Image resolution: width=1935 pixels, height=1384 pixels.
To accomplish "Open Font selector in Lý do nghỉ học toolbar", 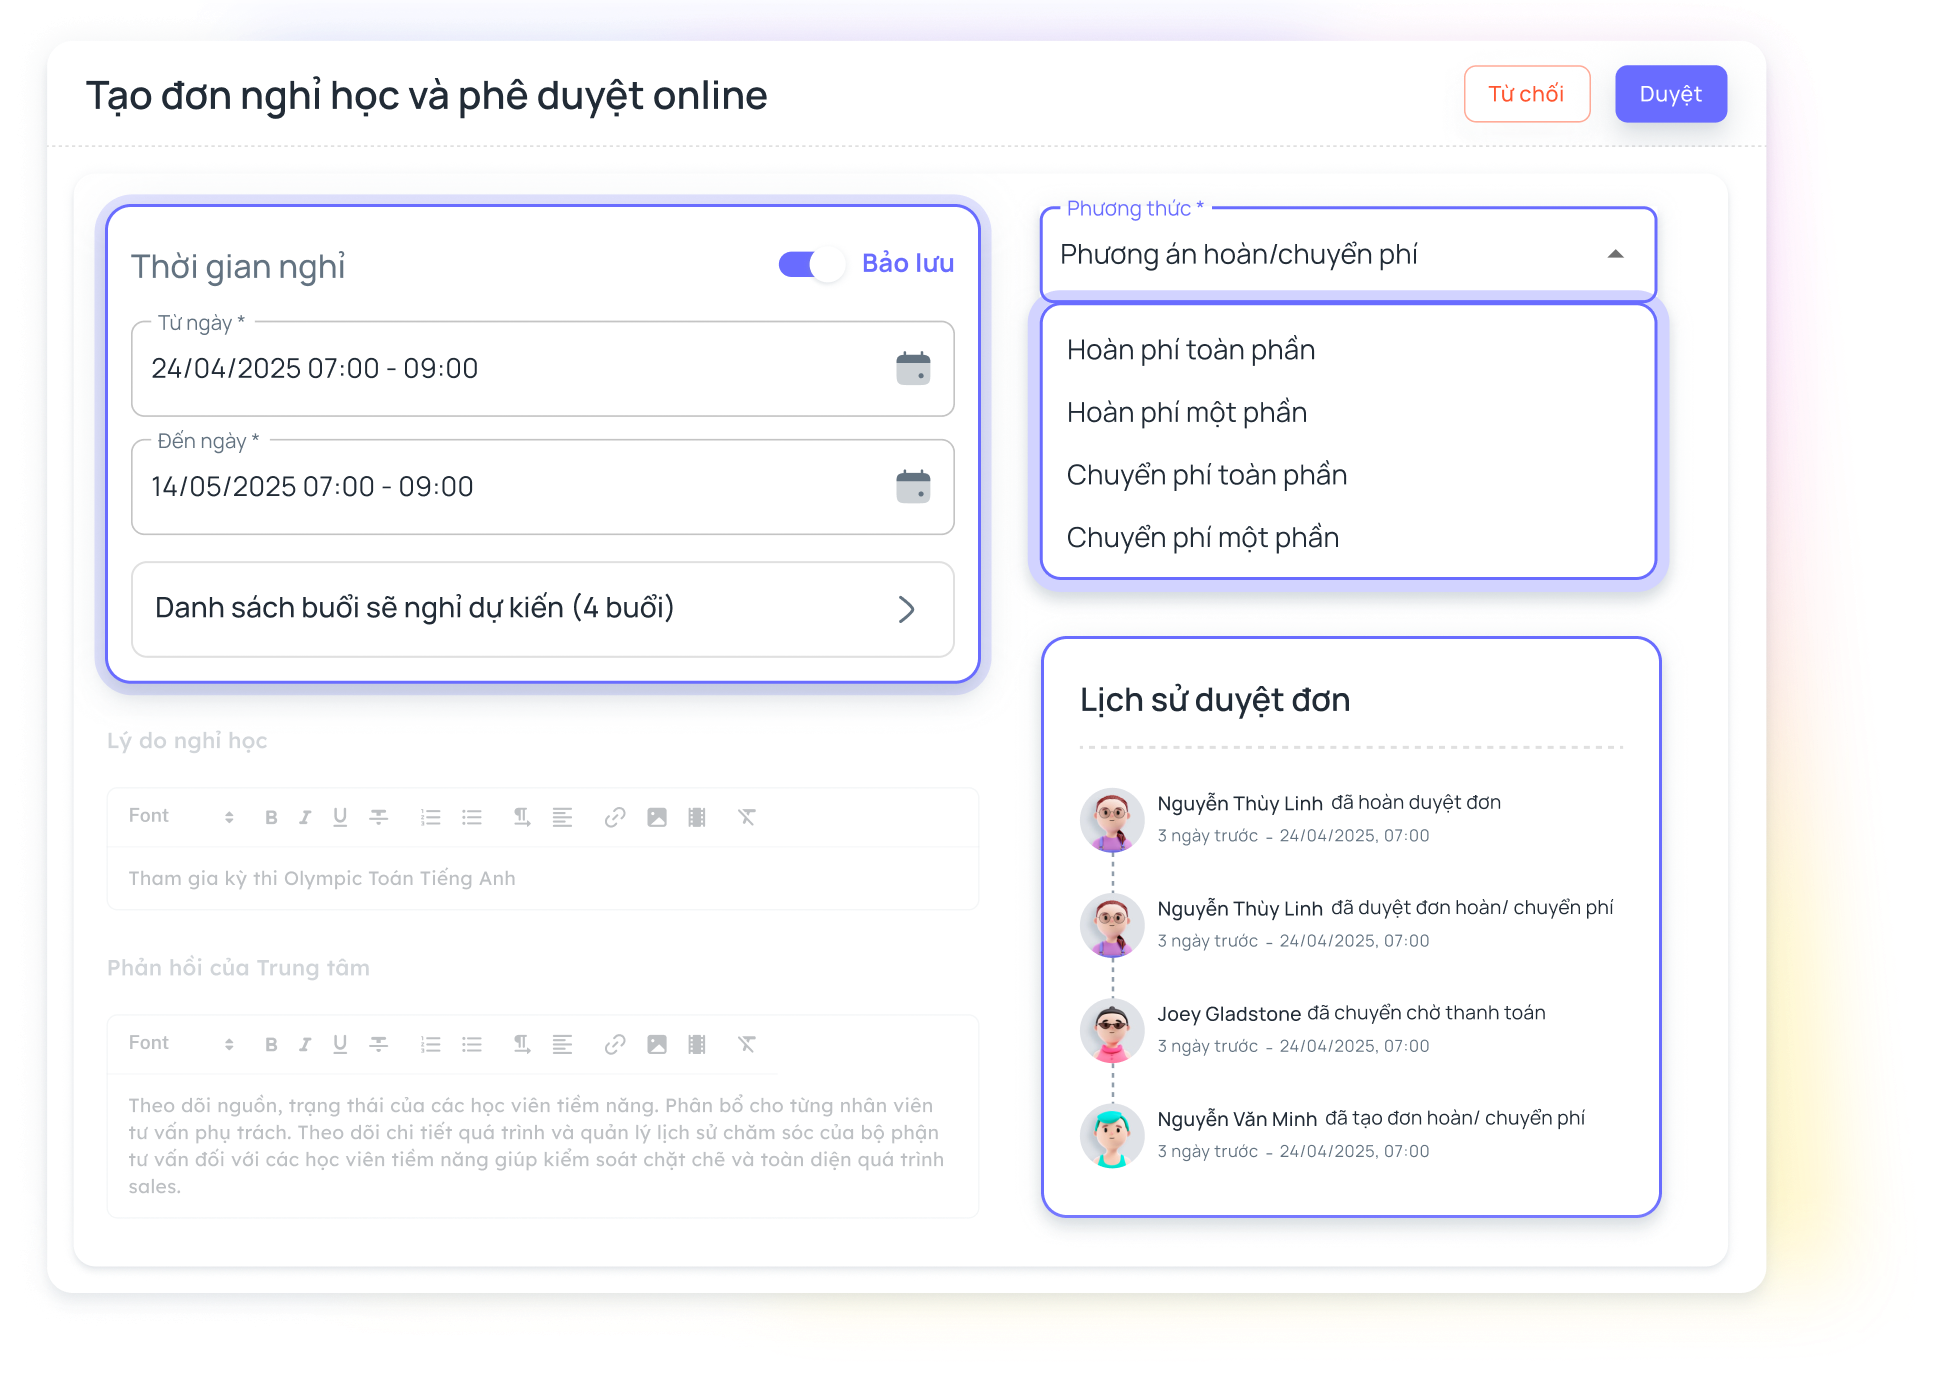I will pos(180,816).
